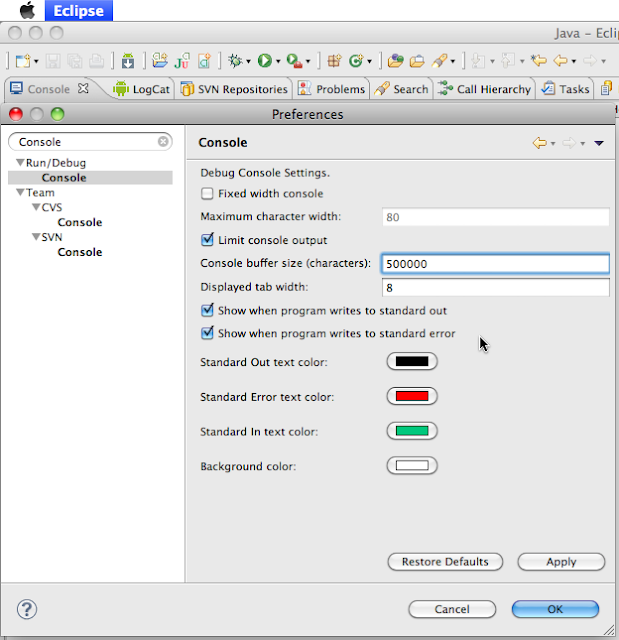619x640 pixels.
Task: Click the Print toolbar icon
Action: click(96, 61)
